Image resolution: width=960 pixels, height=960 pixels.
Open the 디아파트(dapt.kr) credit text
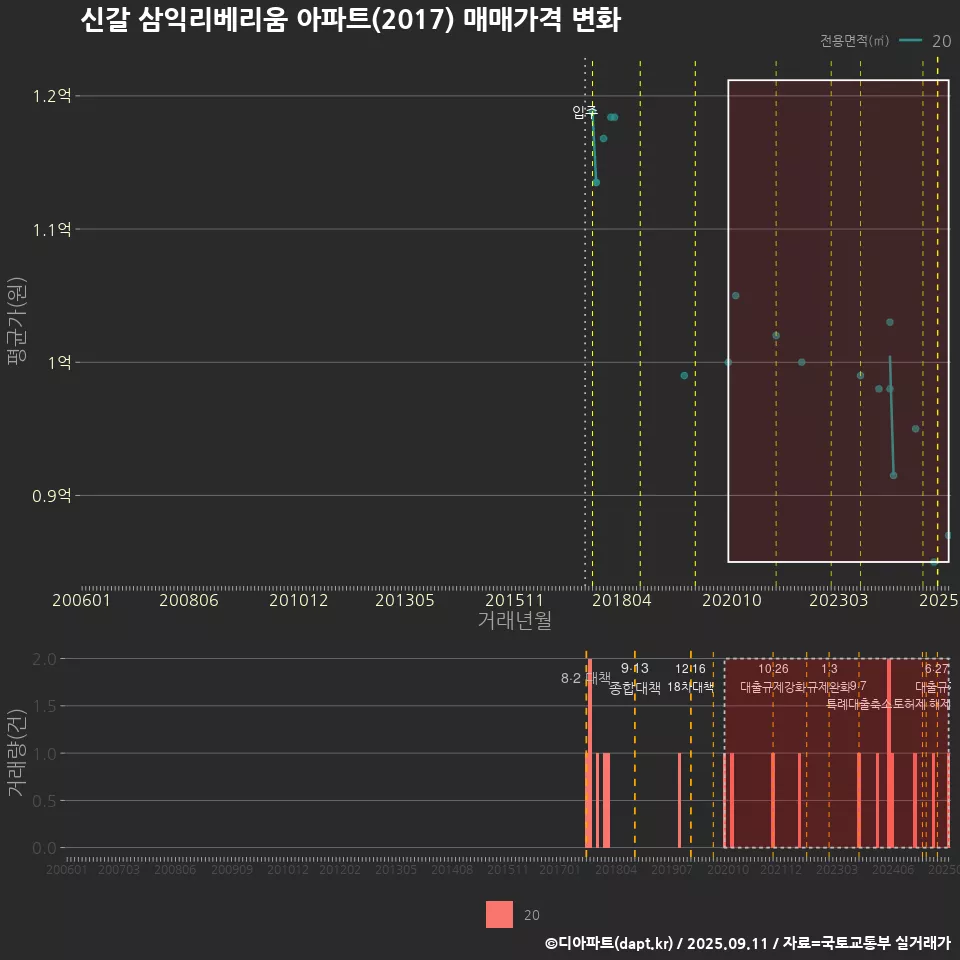tap(610, 943)
